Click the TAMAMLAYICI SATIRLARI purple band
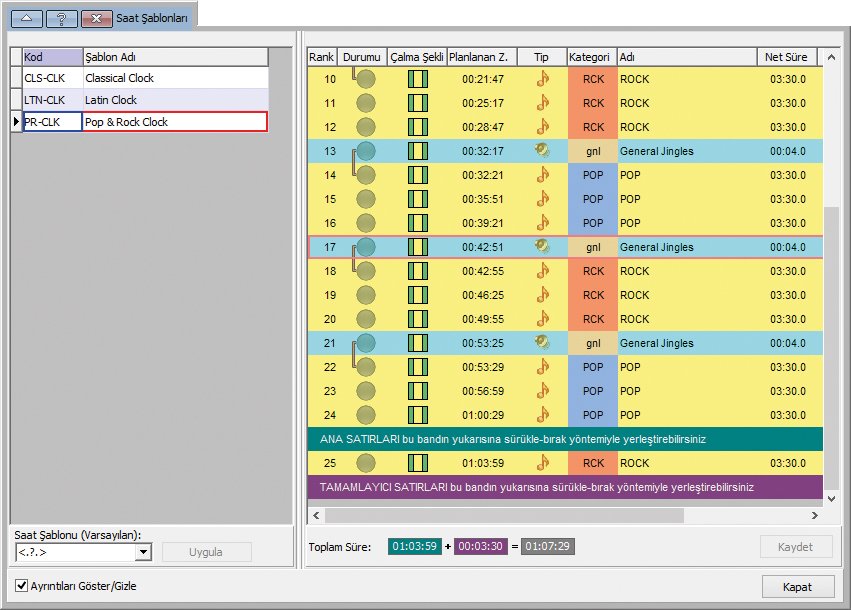Screen dimensions: 851x610 [x=565, y=487]
